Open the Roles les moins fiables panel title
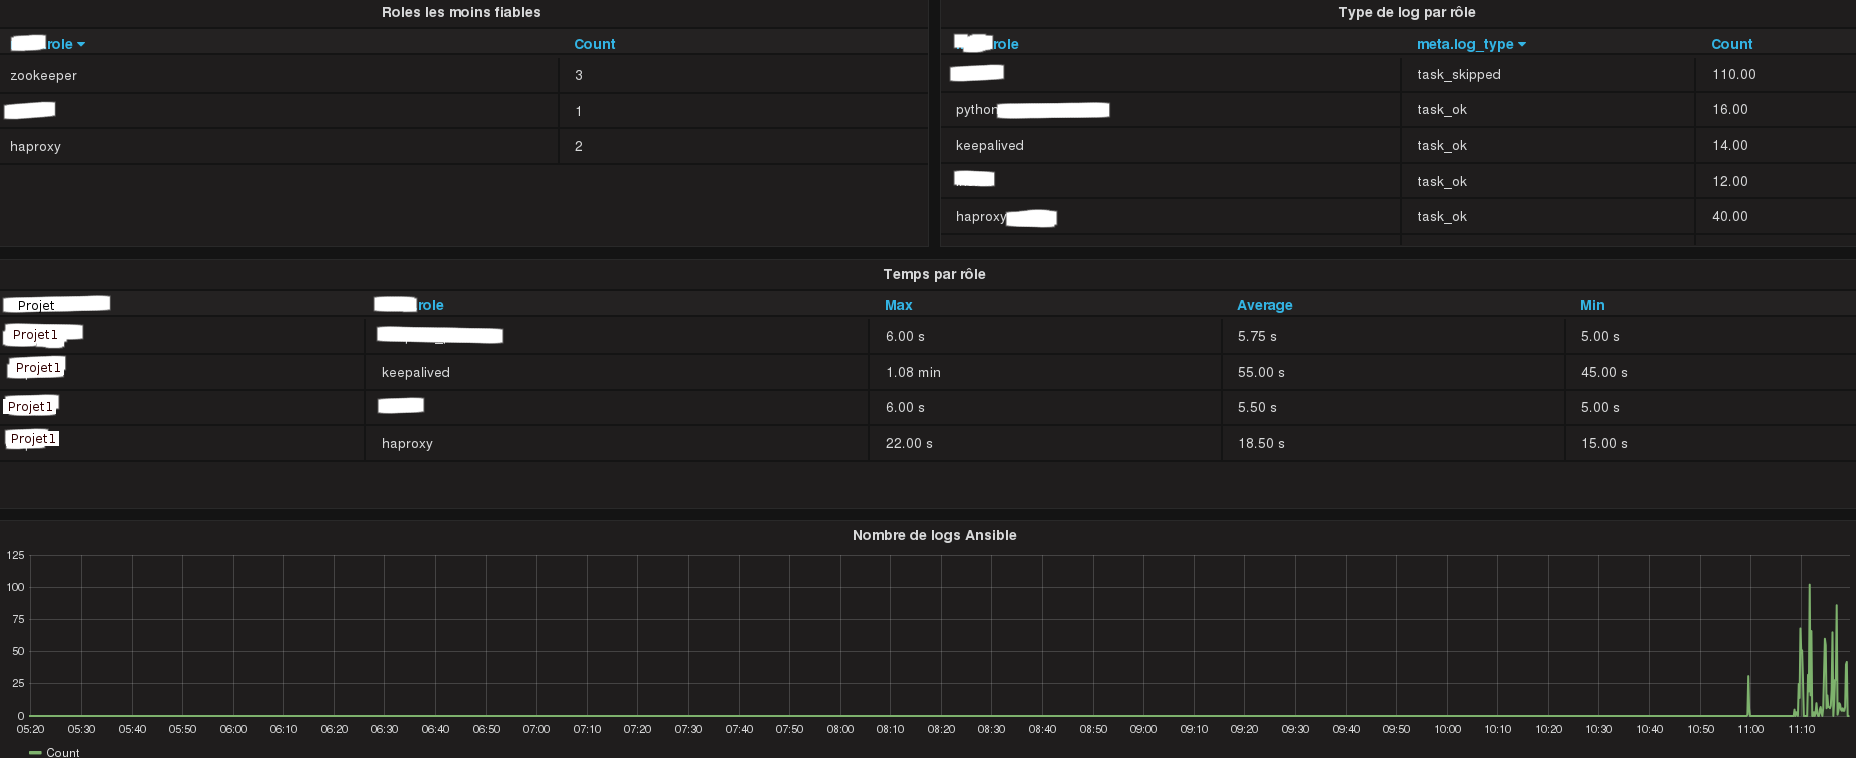This screenshot has width=1856, height=758. click(461, 12)
